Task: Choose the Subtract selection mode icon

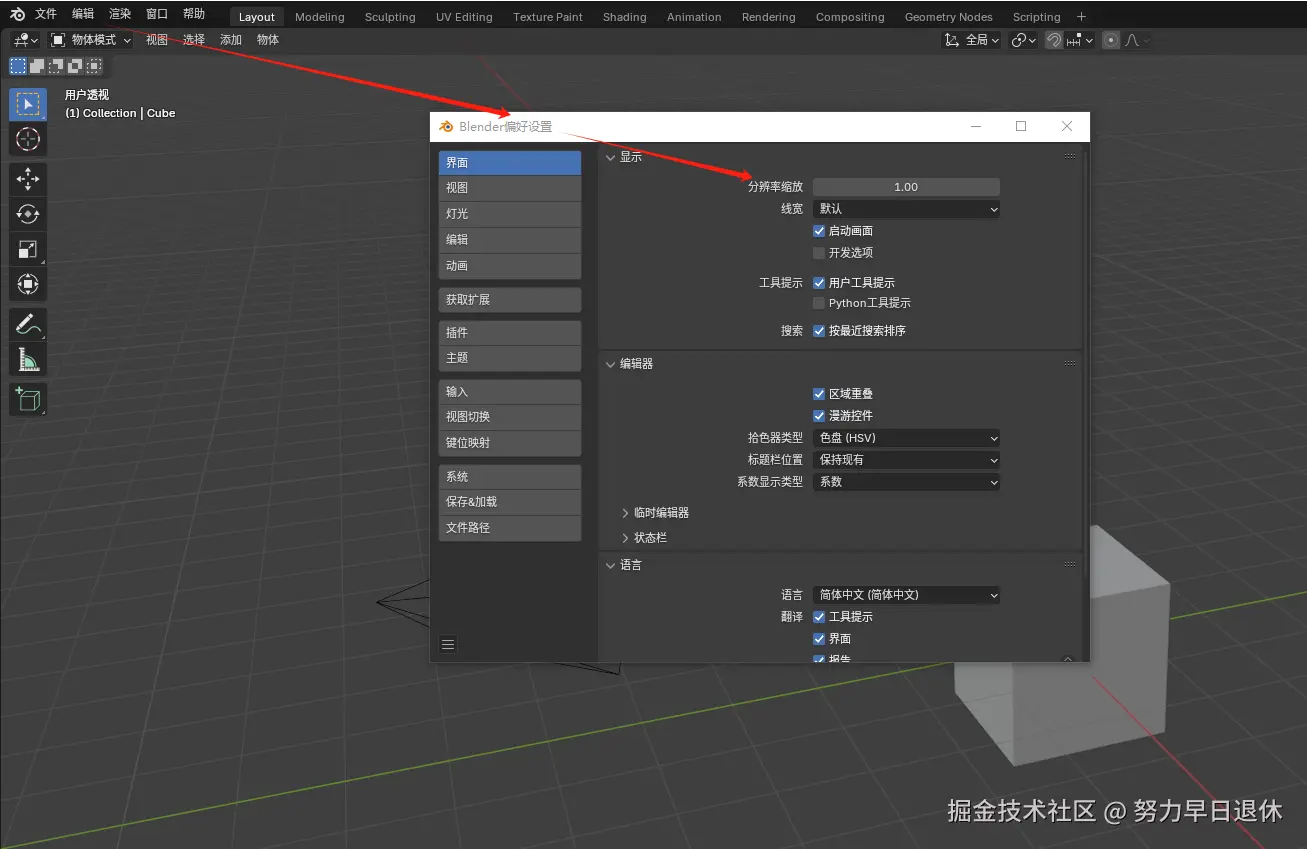Action: point(56,66)
